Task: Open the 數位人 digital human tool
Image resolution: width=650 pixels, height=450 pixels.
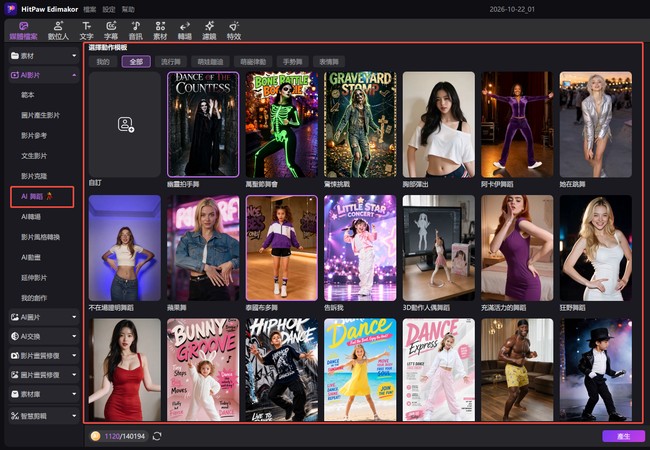Action: coord(58,31)
